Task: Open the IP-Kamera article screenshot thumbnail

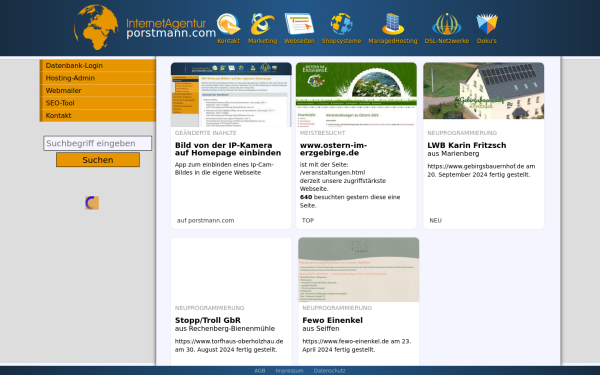Action: coord(231,95)
